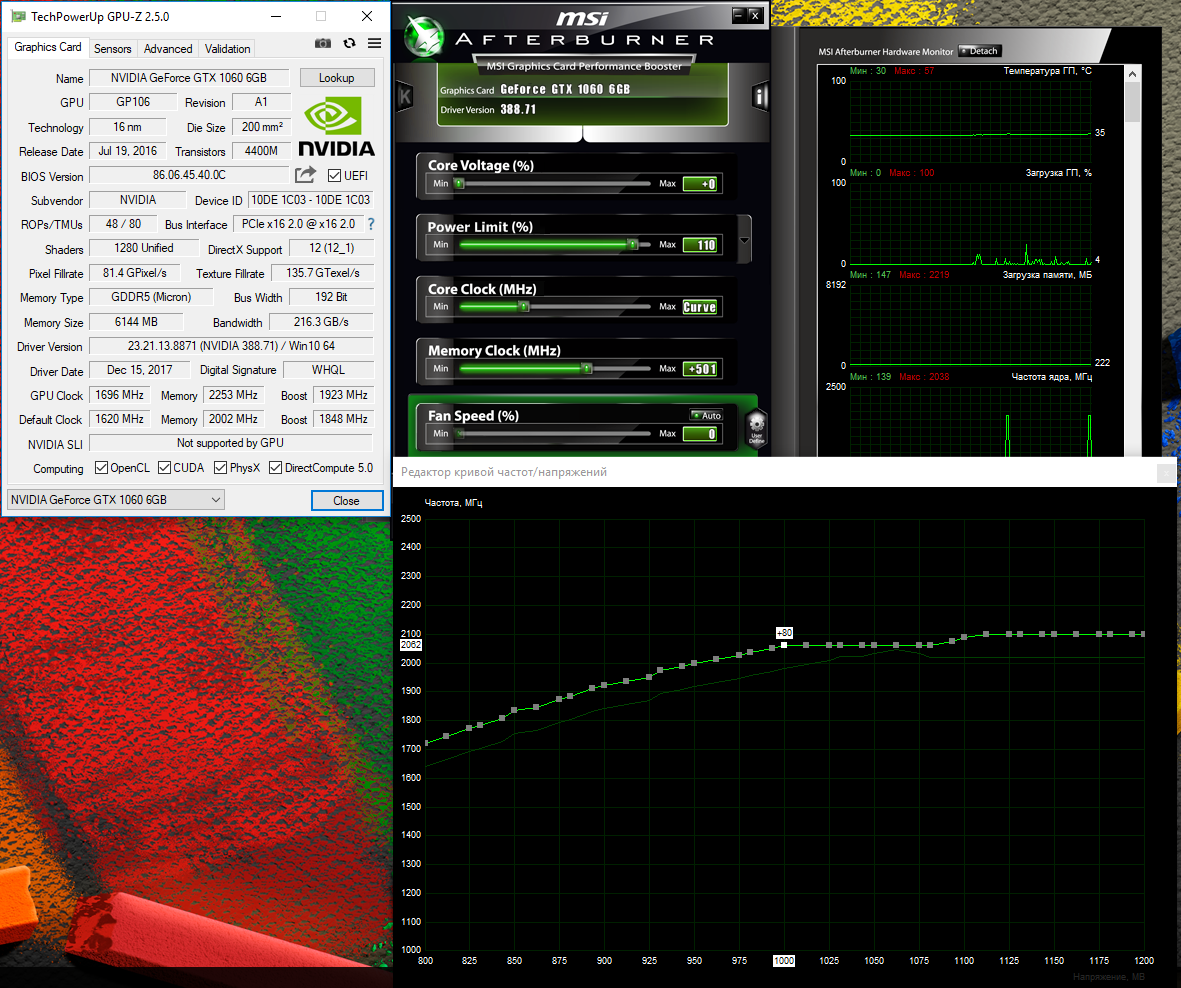
Task: Switch to the Graphics Card tab
Action: point(47,47)
